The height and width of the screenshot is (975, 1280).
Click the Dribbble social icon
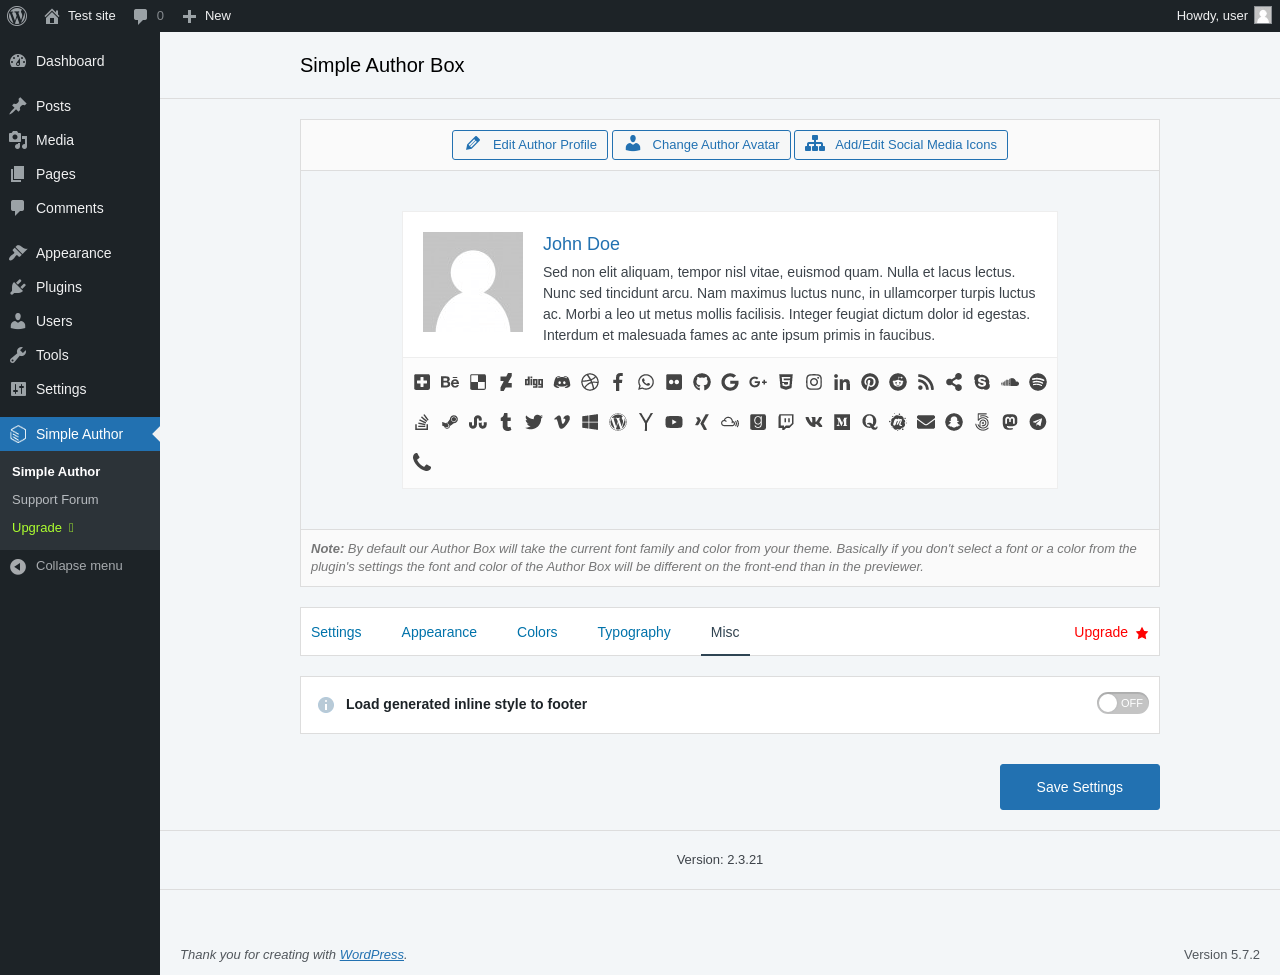click(590, 382)
